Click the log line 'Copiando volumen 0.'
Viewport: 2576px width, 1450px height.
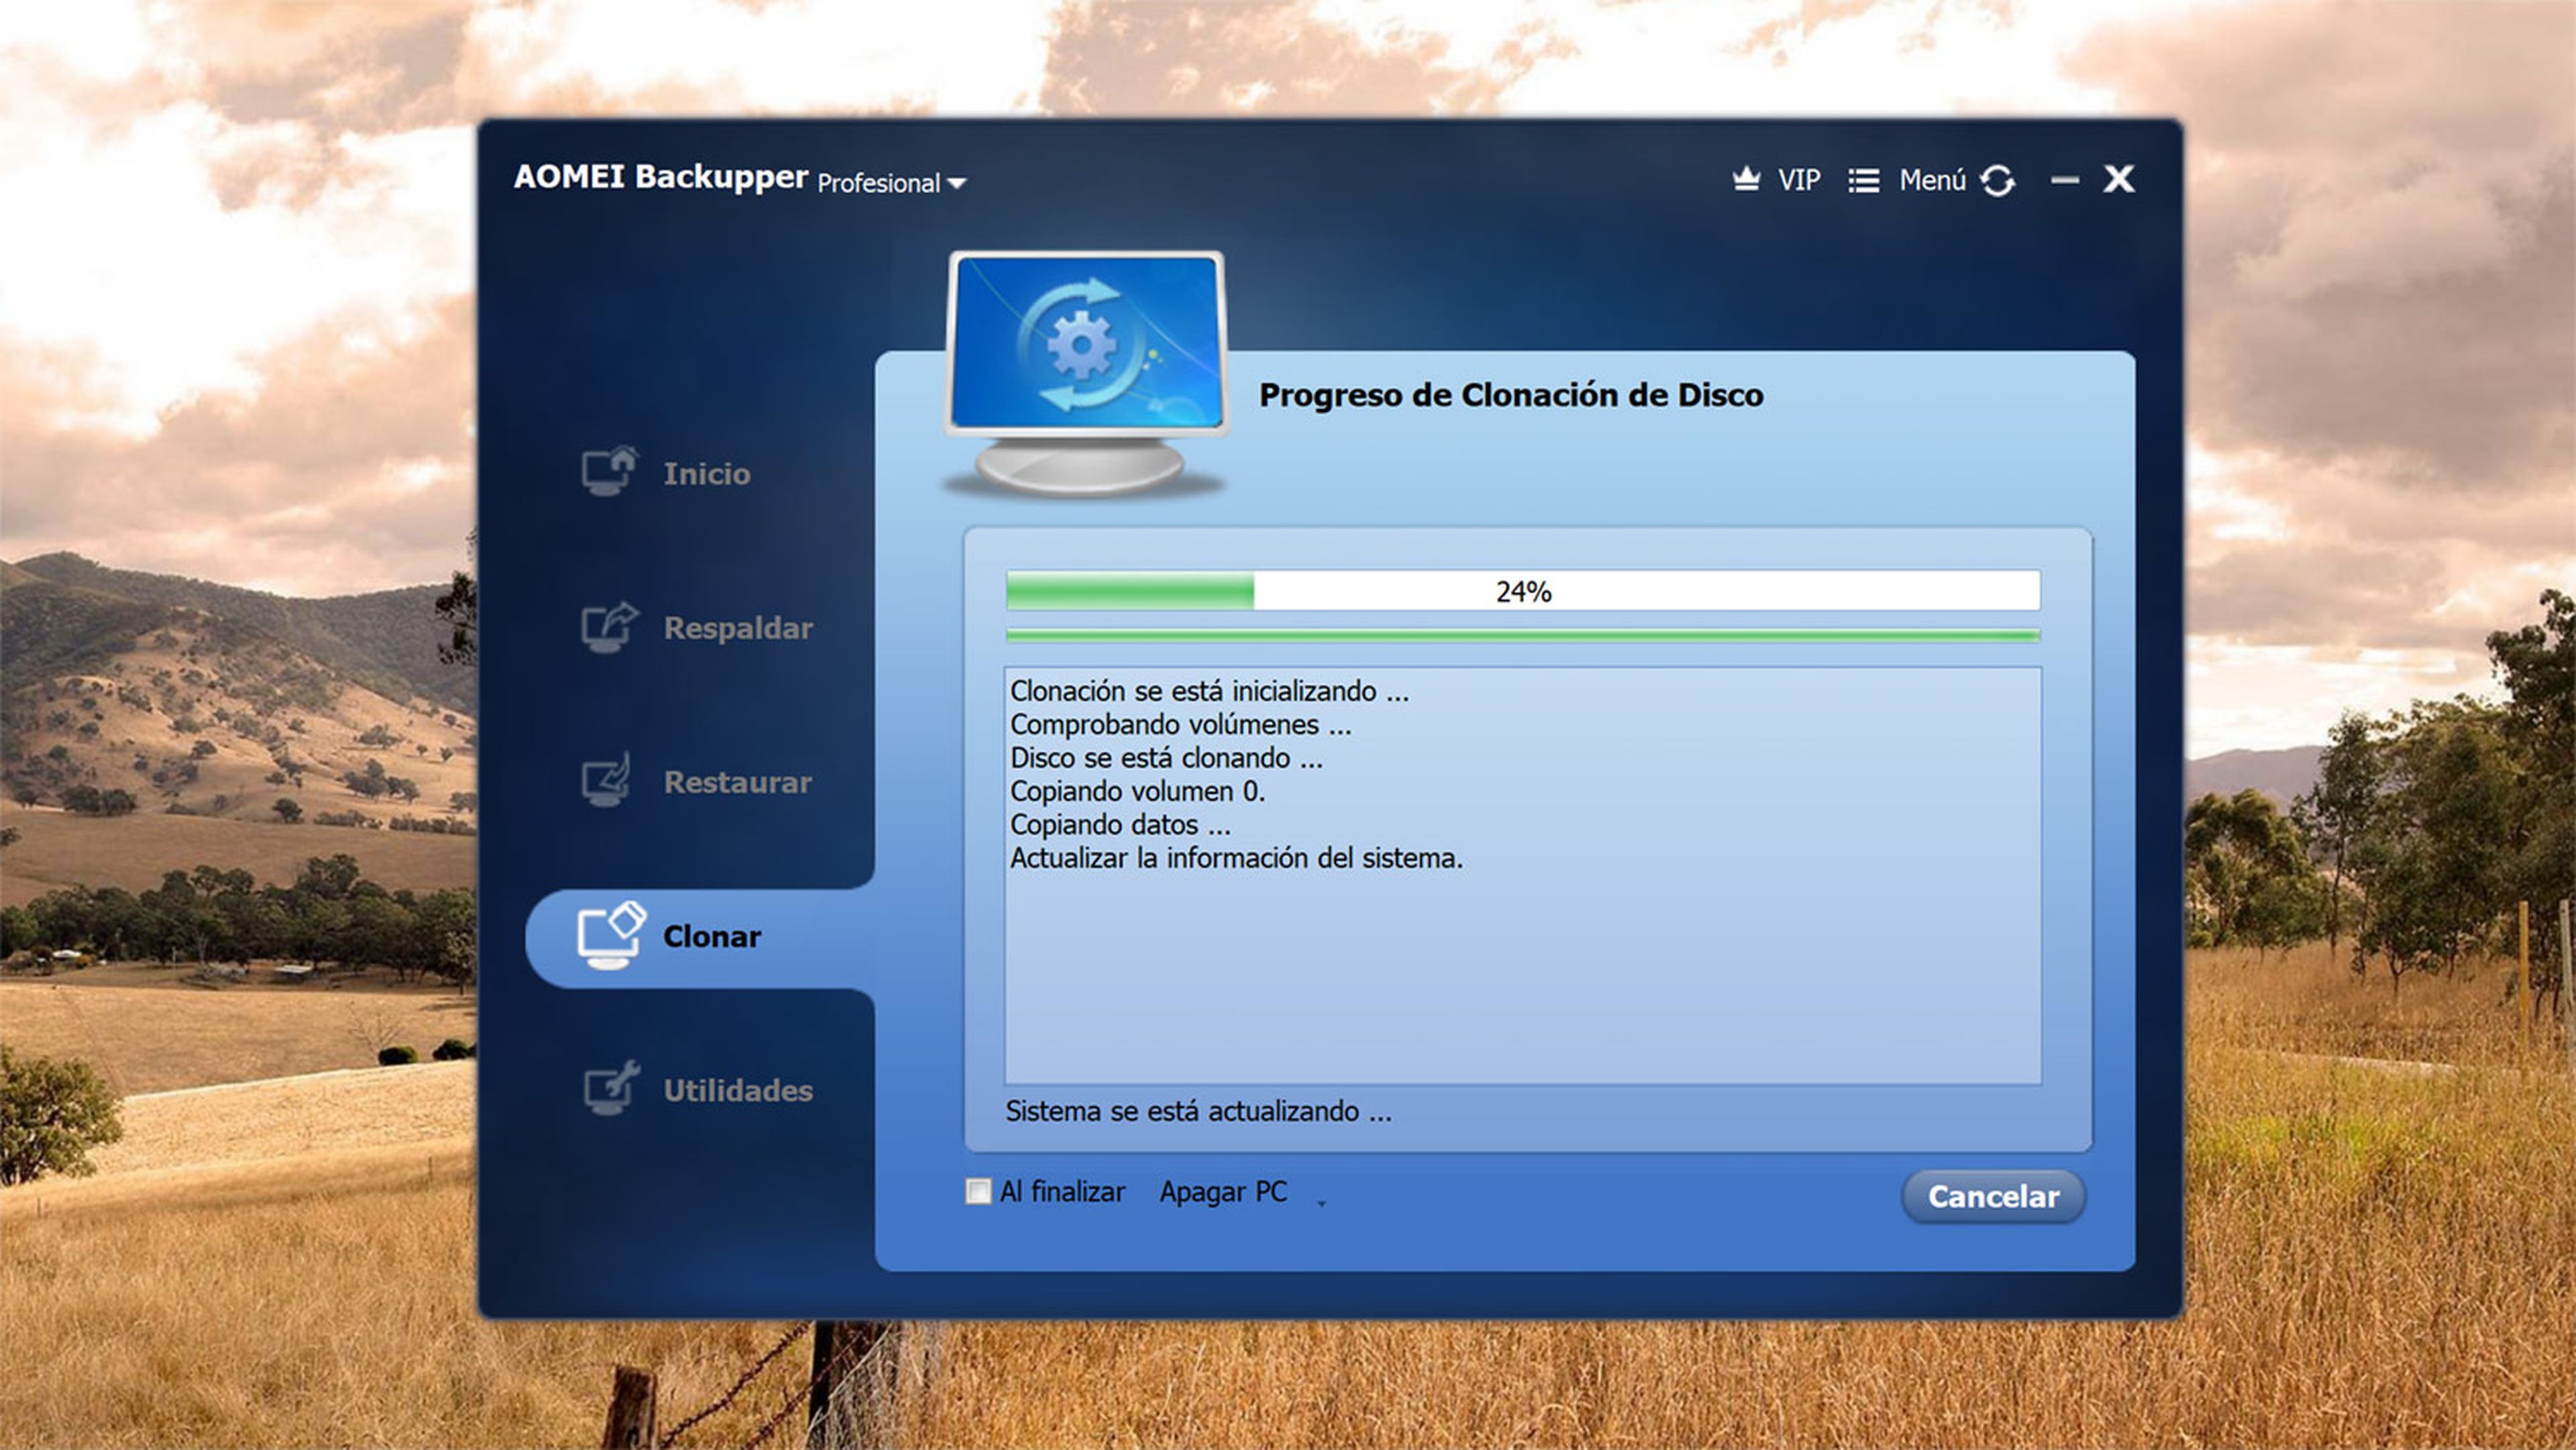pyautogui.click(x=1137, y=791)
